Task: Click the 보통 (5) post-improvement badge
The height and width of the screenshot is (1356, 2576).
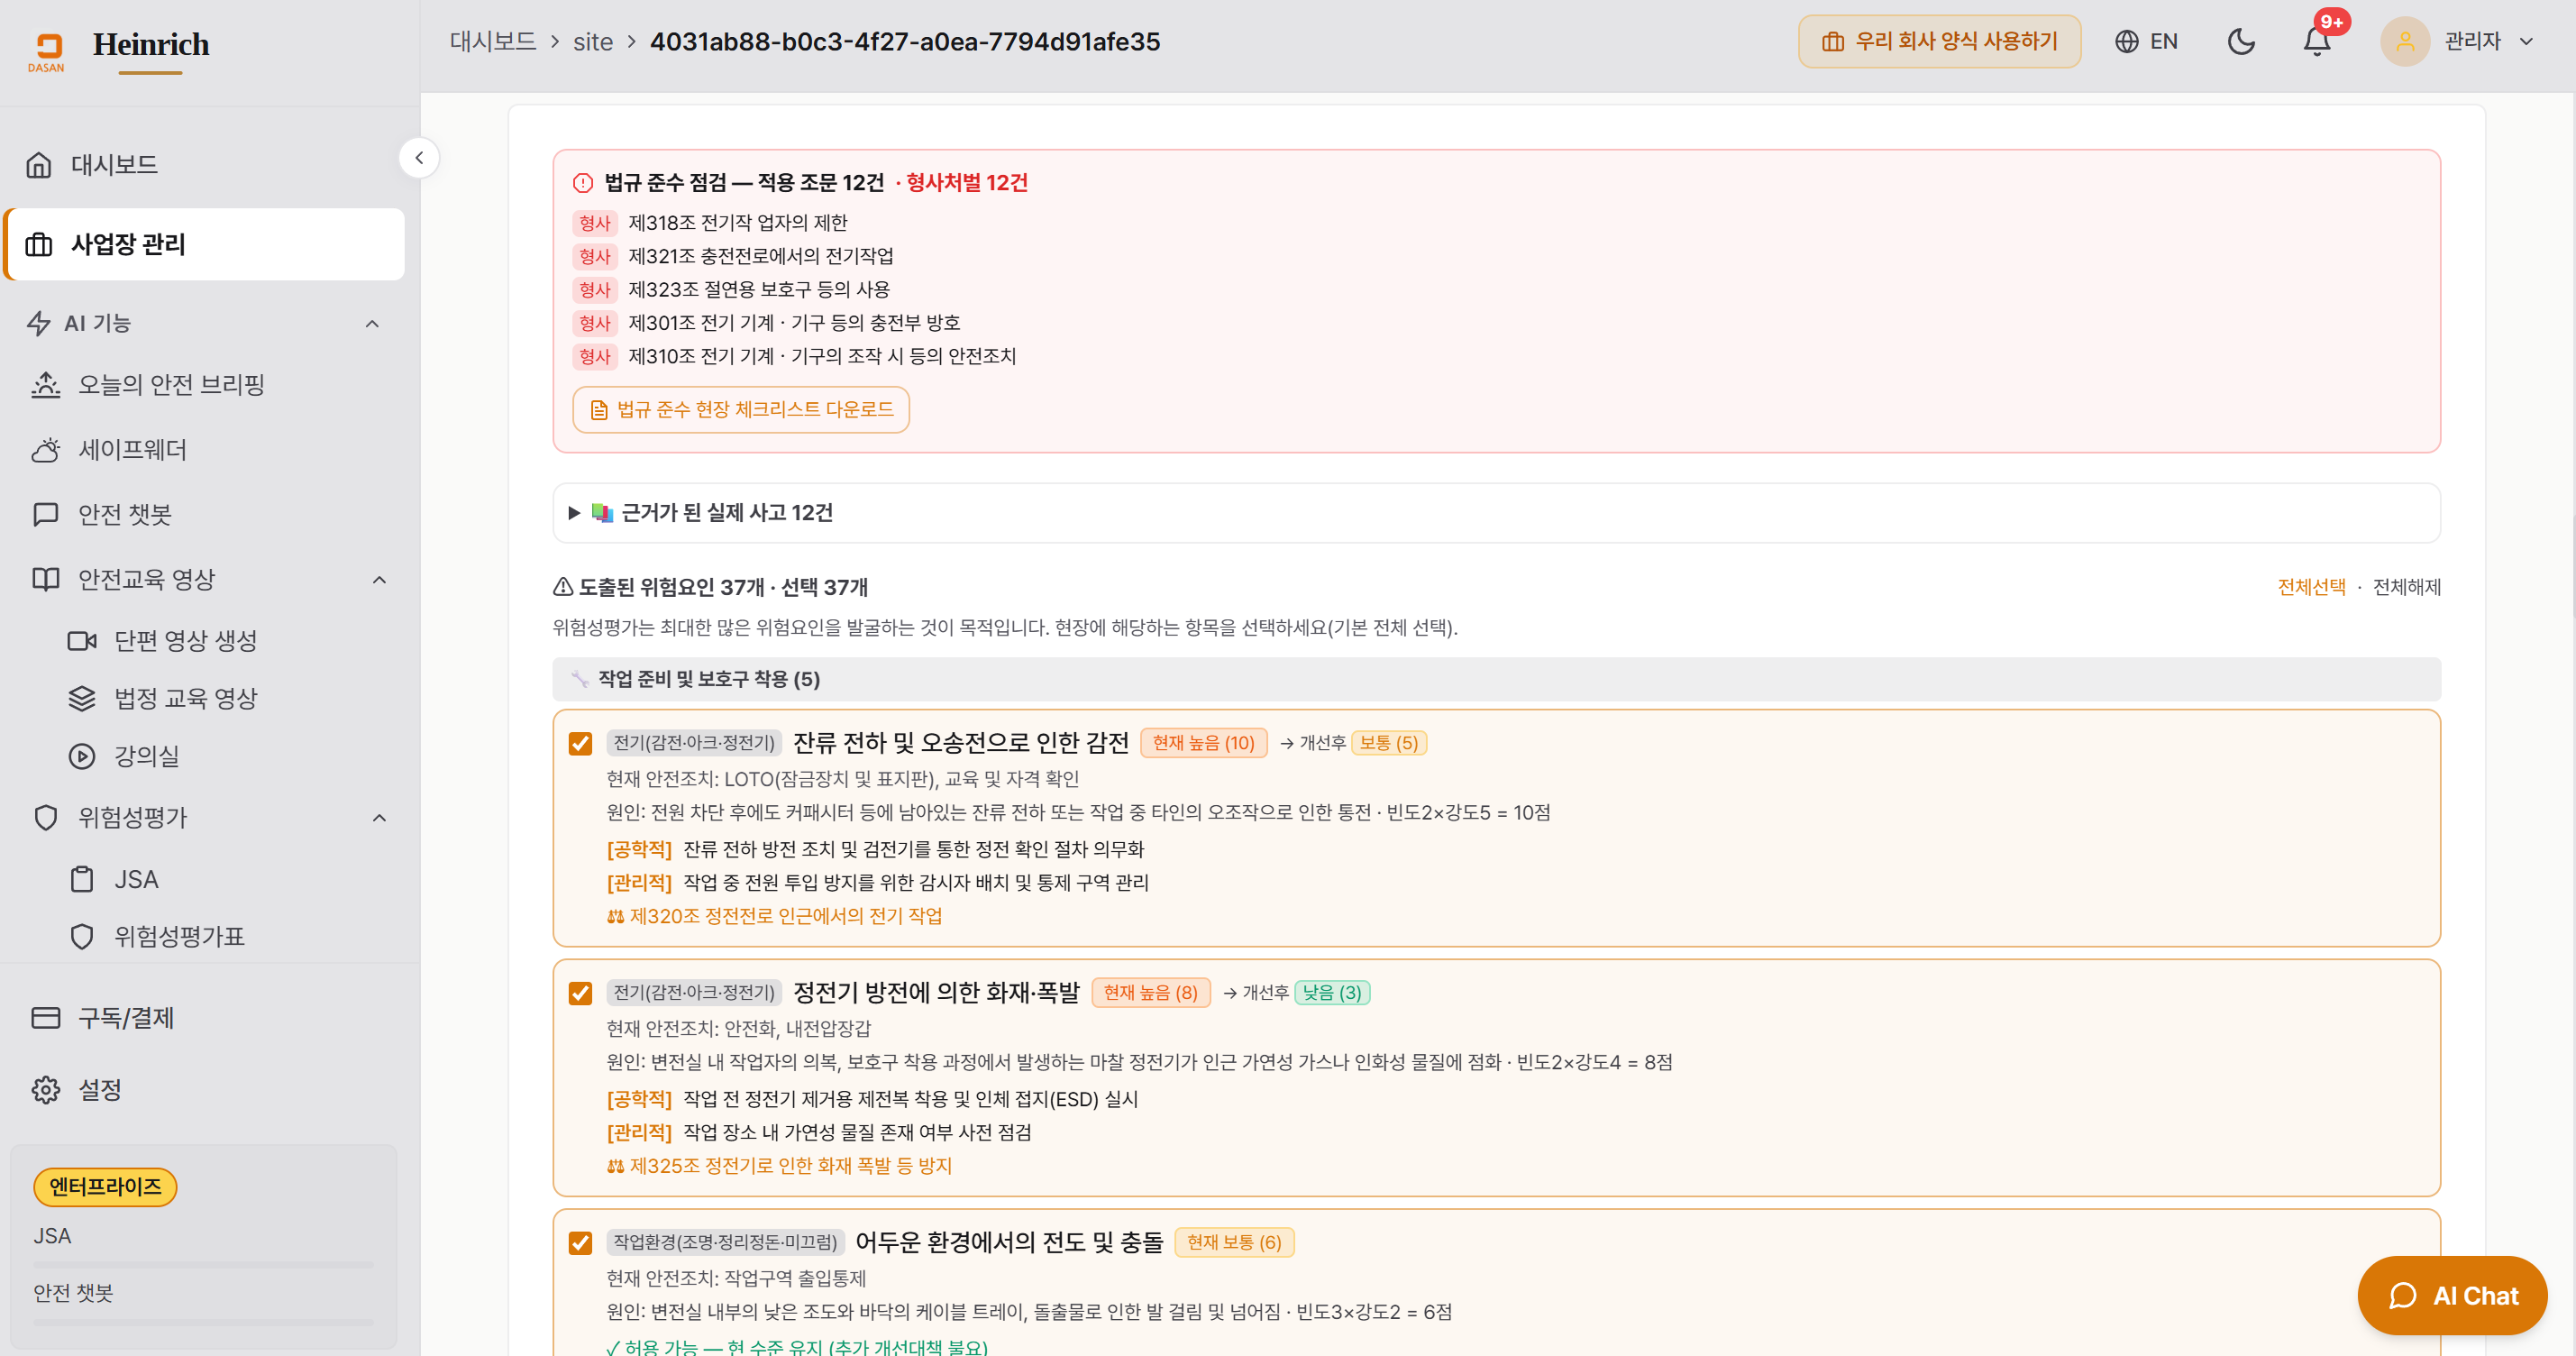Action: coord(1389,743)
